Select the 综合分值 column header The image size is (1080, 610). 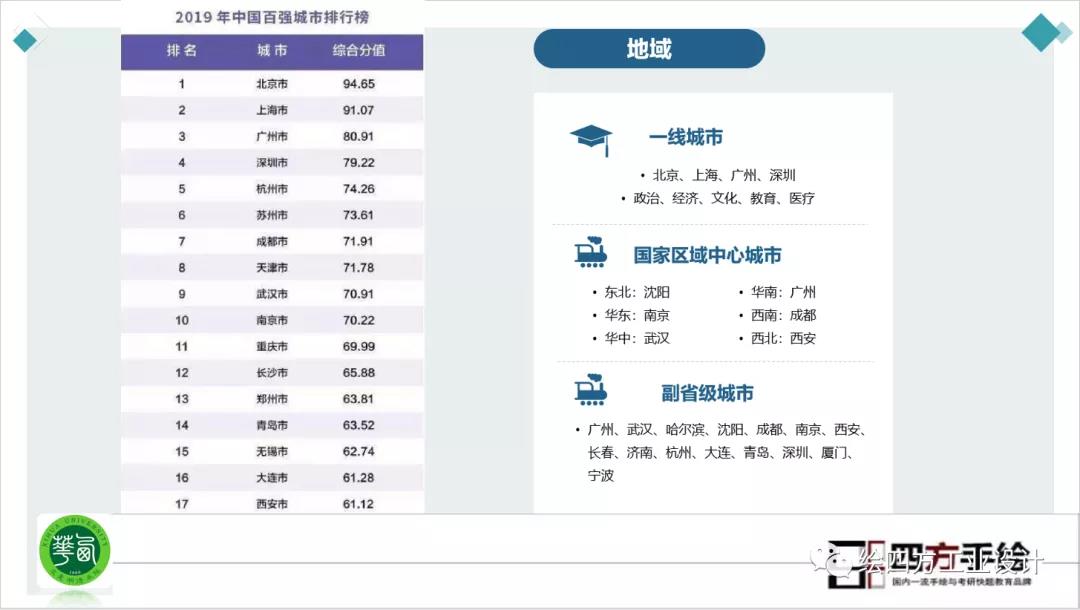(x=359, y=50)
